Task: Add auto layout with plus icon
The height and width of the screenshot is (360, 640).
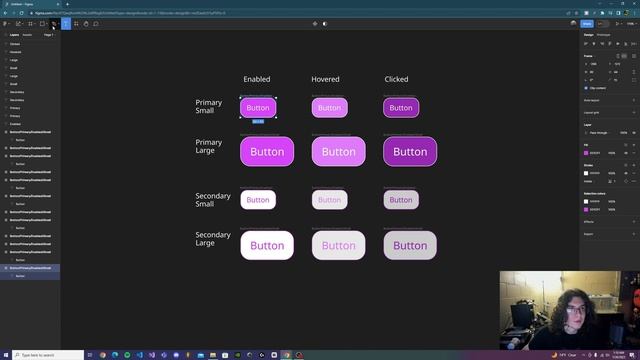Action: tap(634, 100)
